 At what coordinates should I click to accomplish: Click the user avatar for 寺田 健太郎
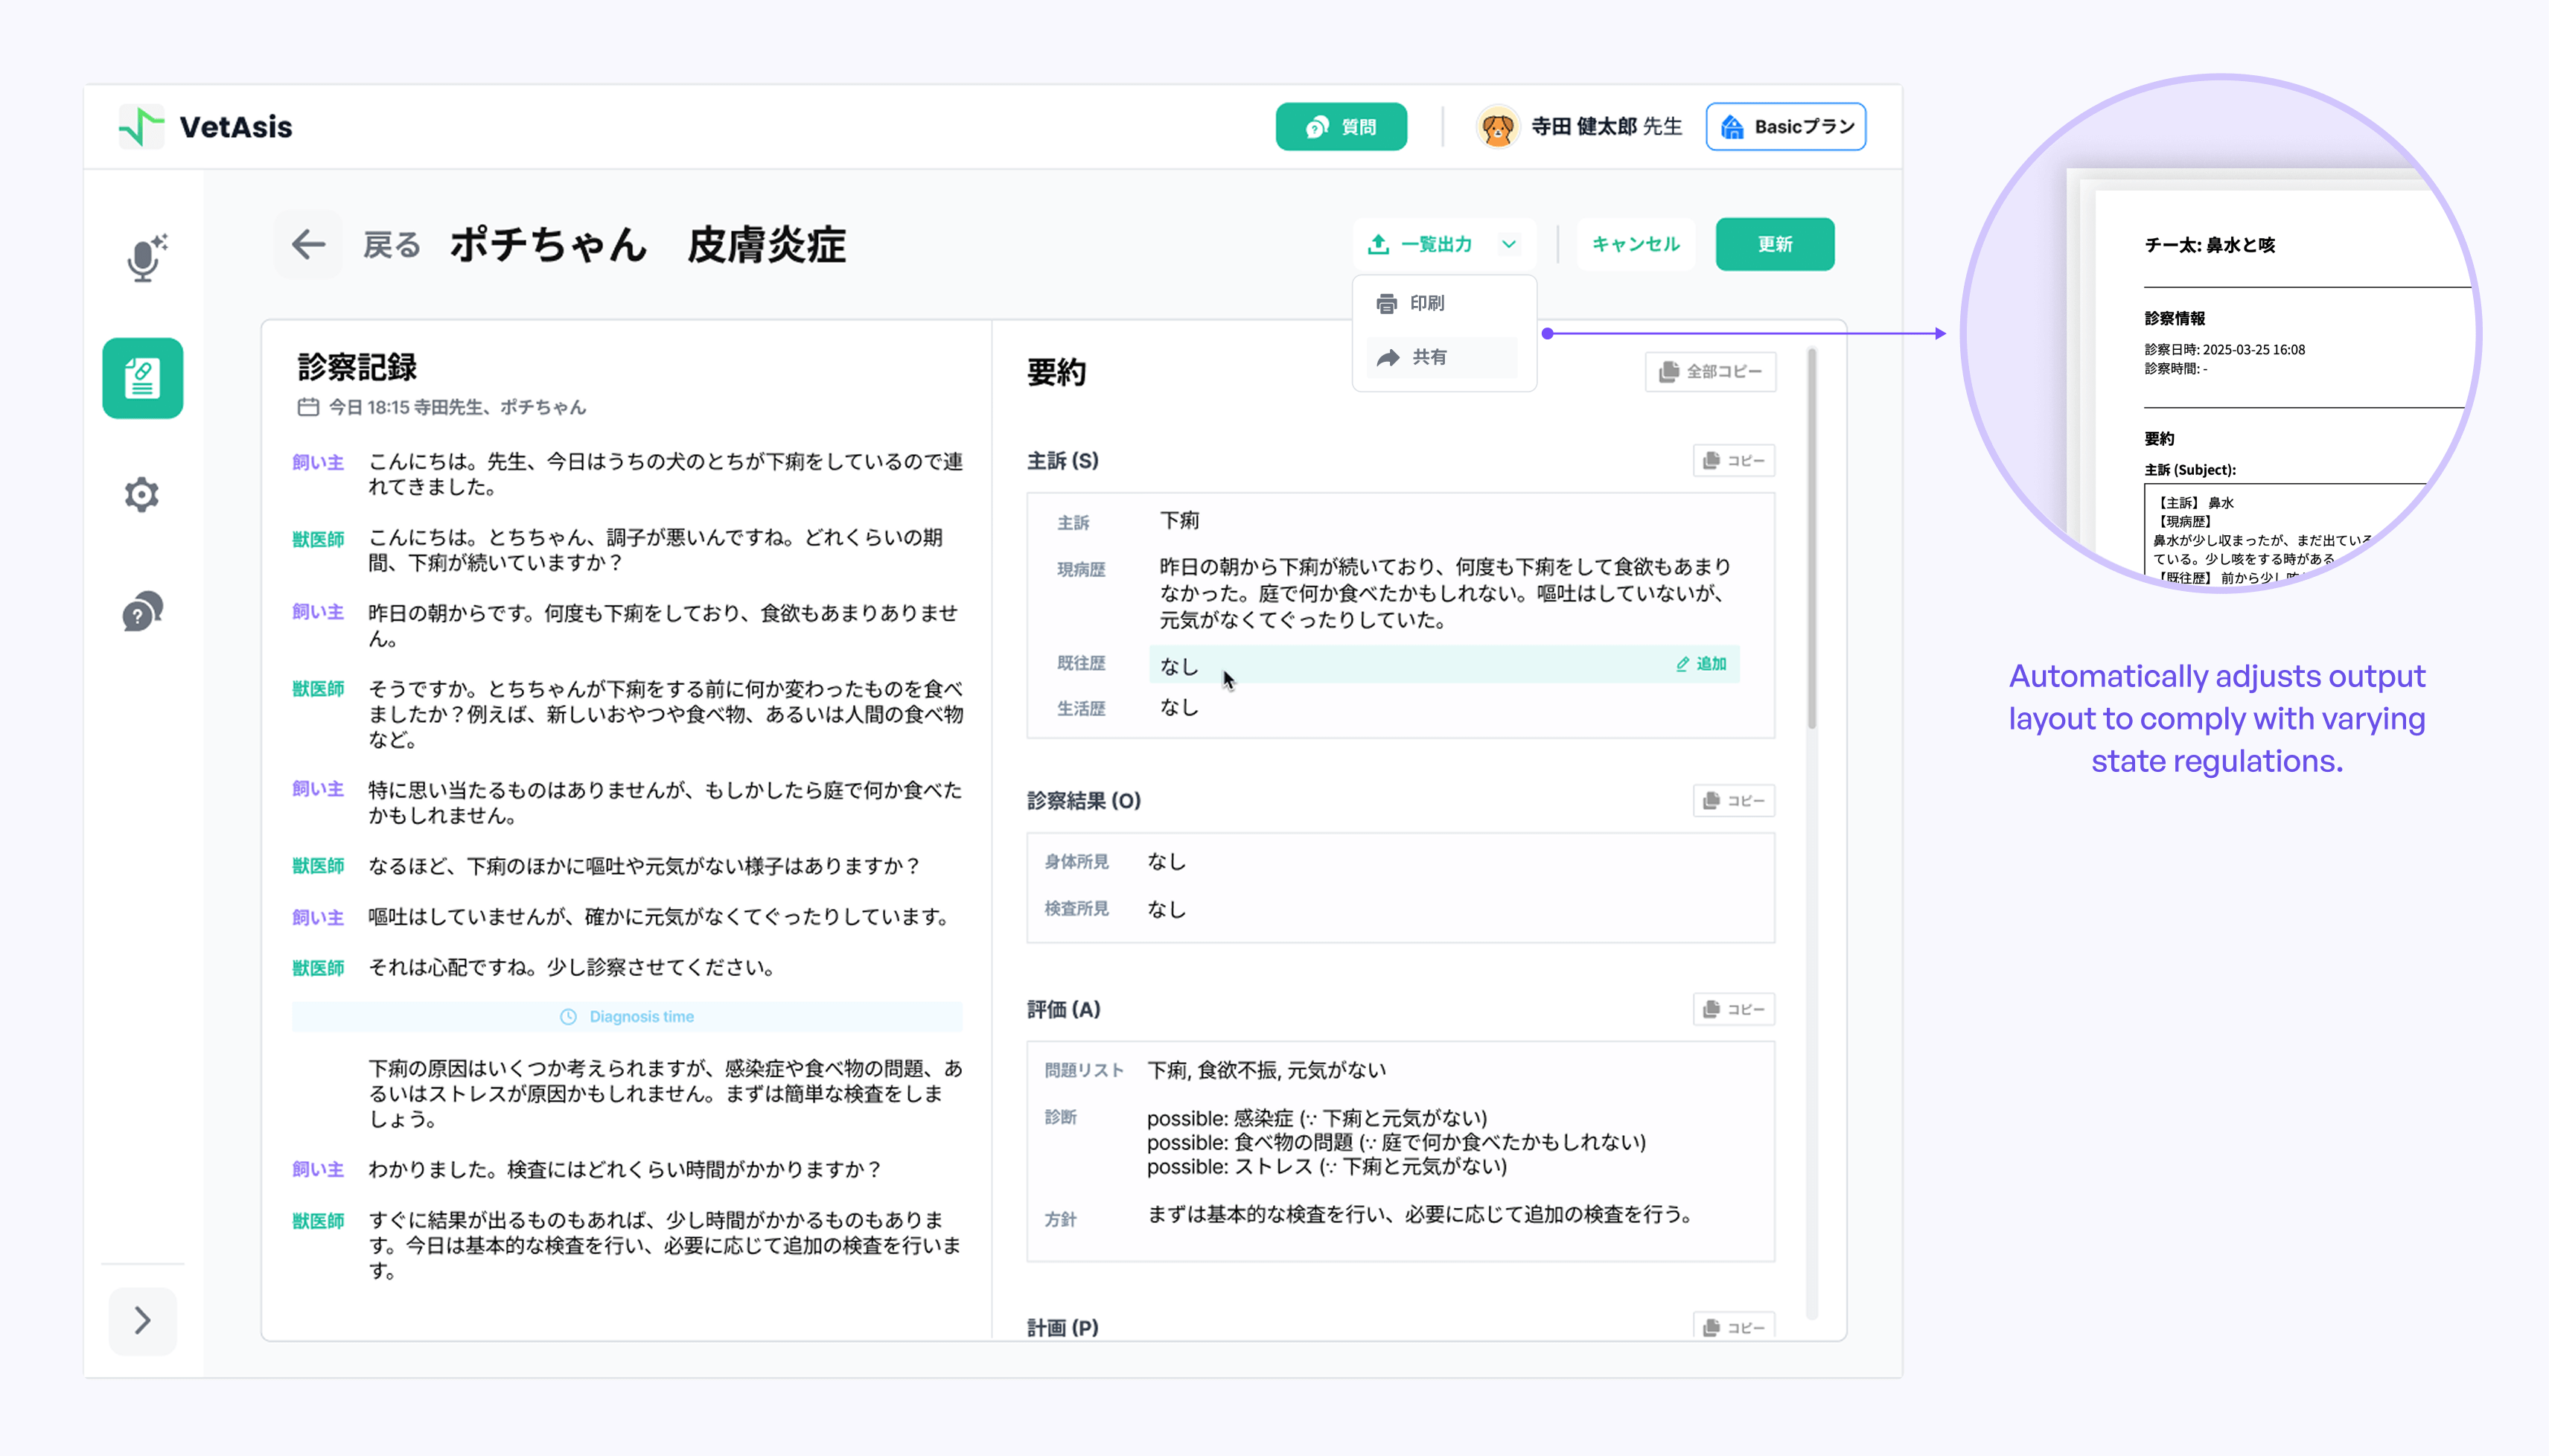coord(1497,127)
